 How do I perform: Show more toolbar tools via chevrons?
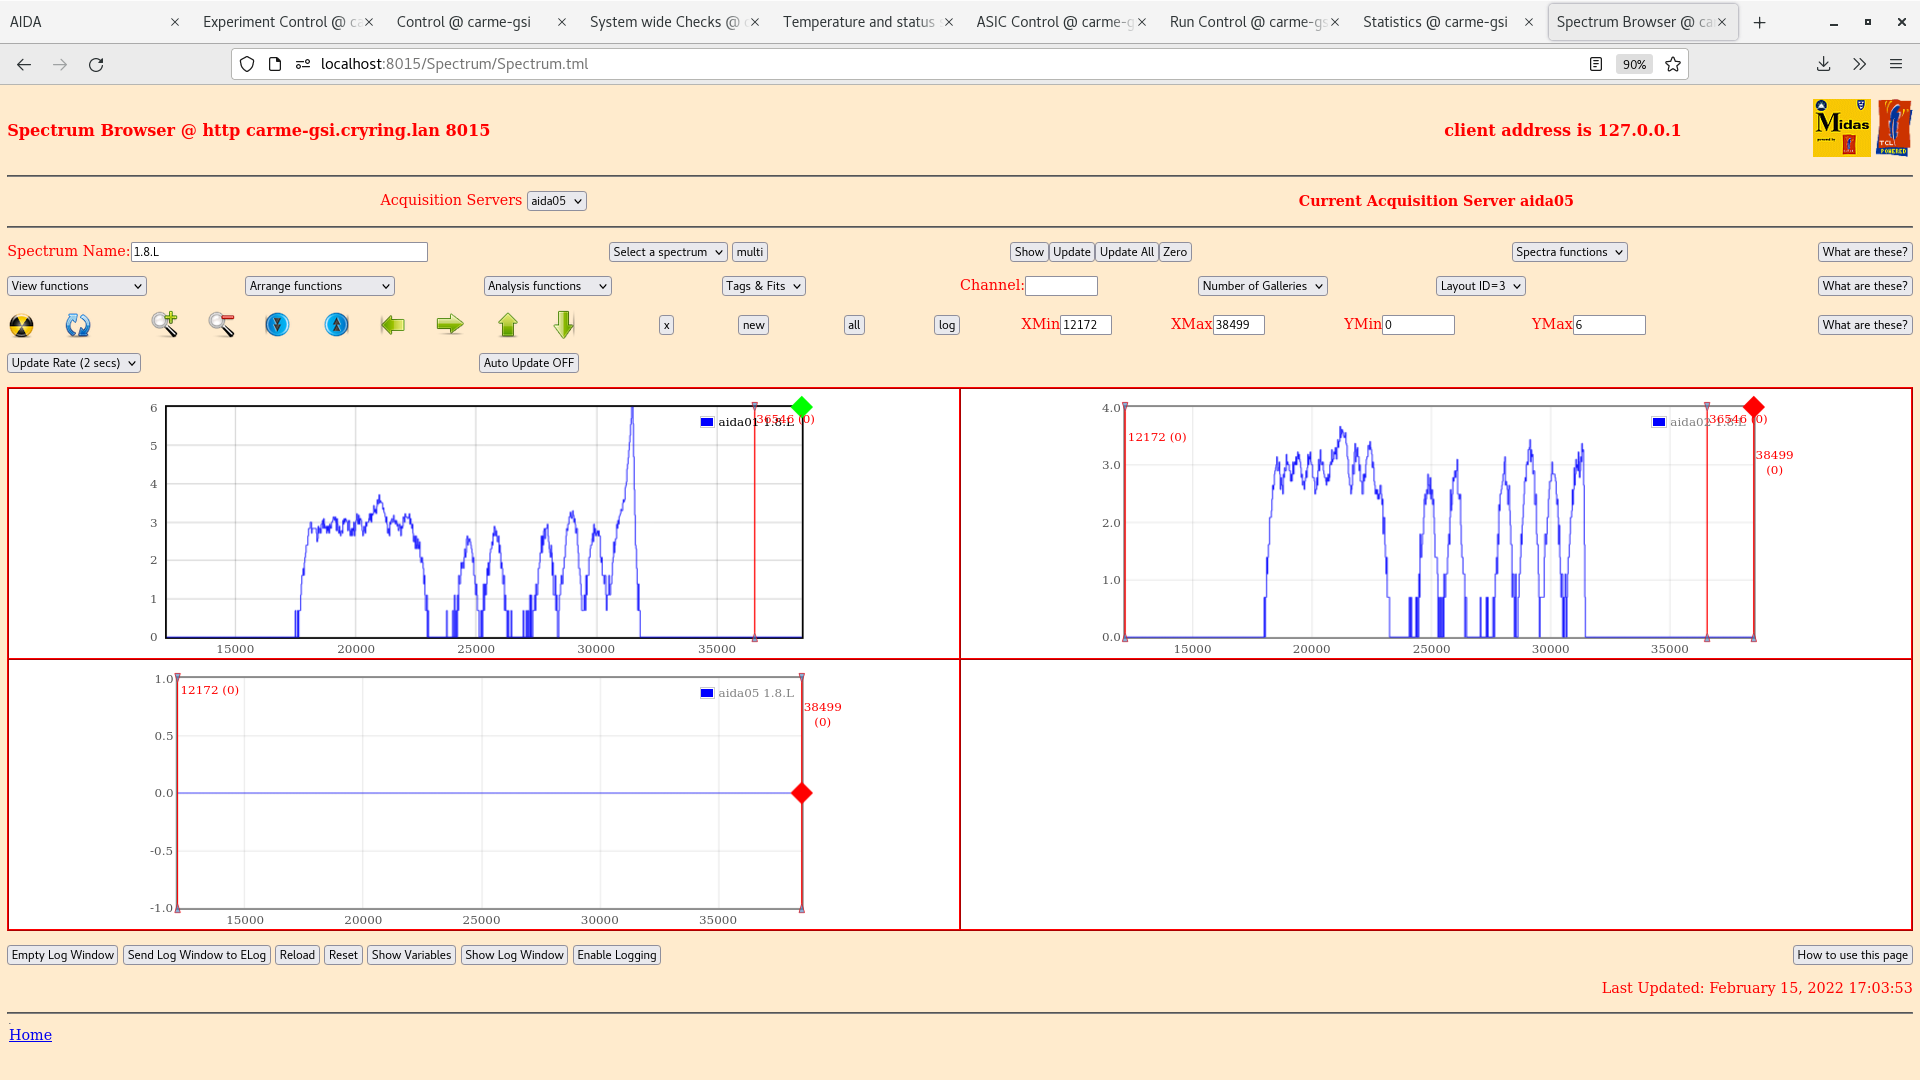coord(1859,64)
